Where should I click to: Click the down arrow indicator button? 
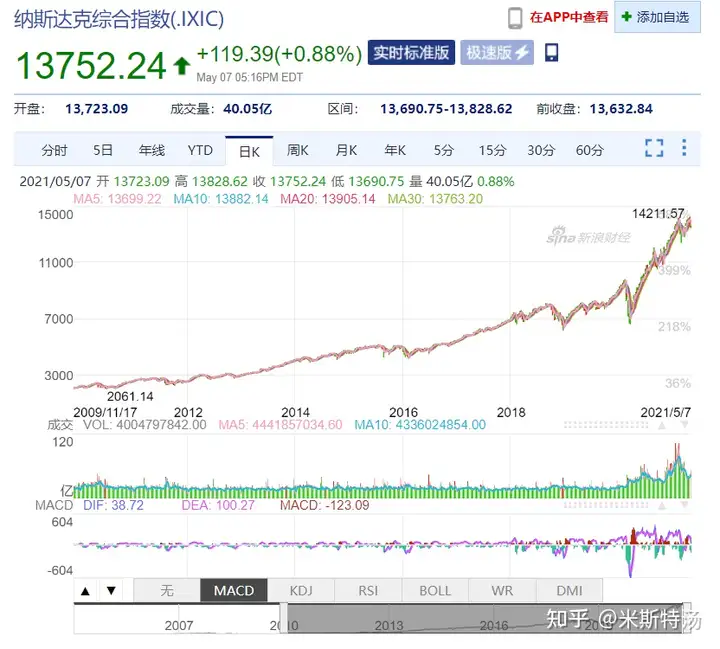point(111,591)
